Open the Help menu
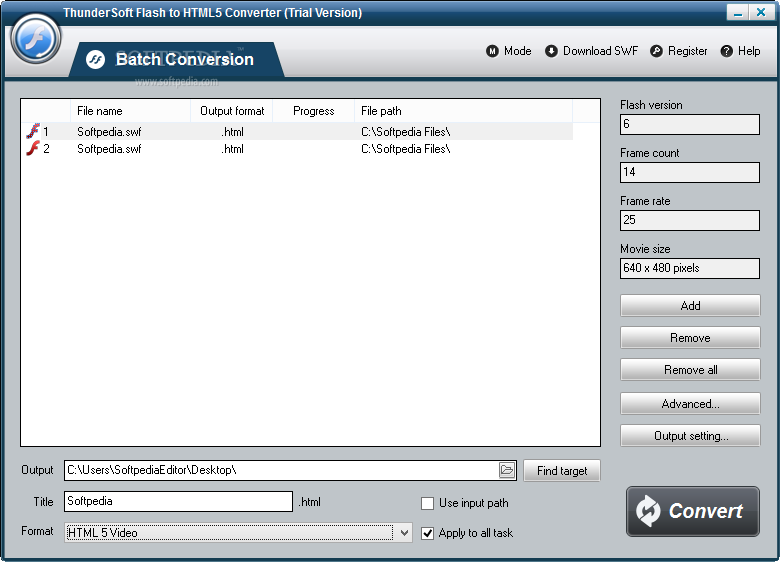The width and height of the screenshot is (780, 562). pyautogui.click(x=741, y=51)
